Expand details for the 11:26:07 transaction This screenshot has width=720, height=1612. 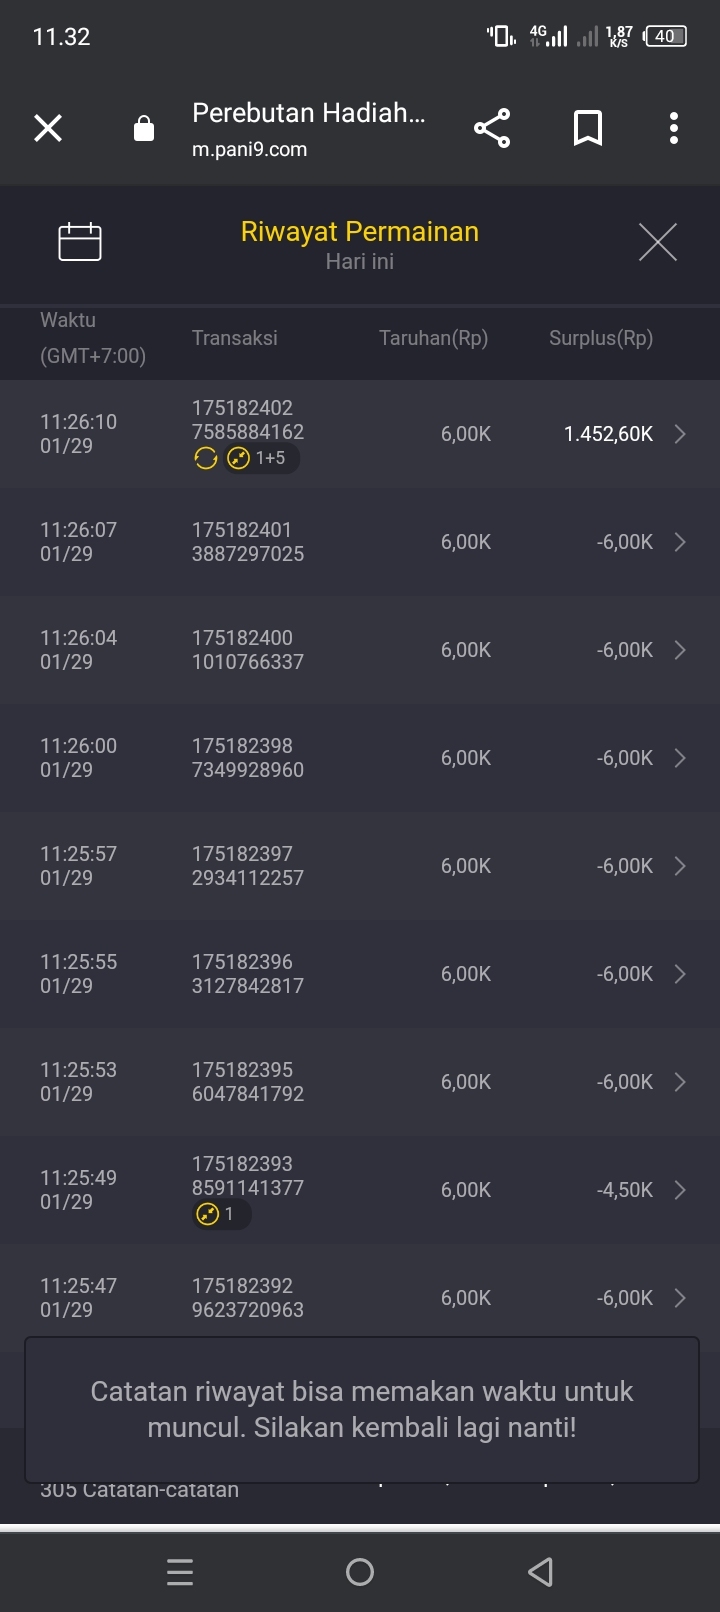pos(680,542)
